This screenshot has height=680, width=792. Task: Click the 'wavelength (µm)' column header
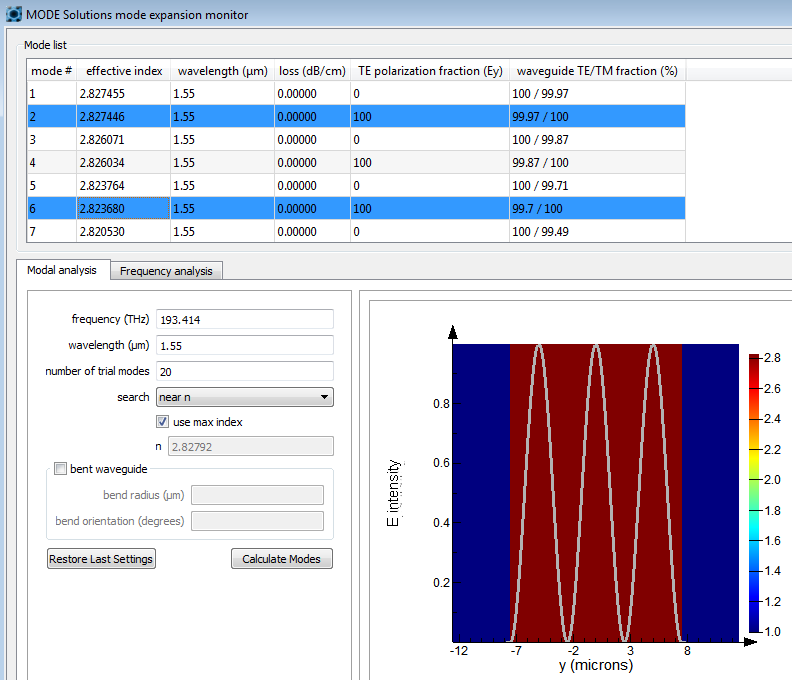(222, 71)
